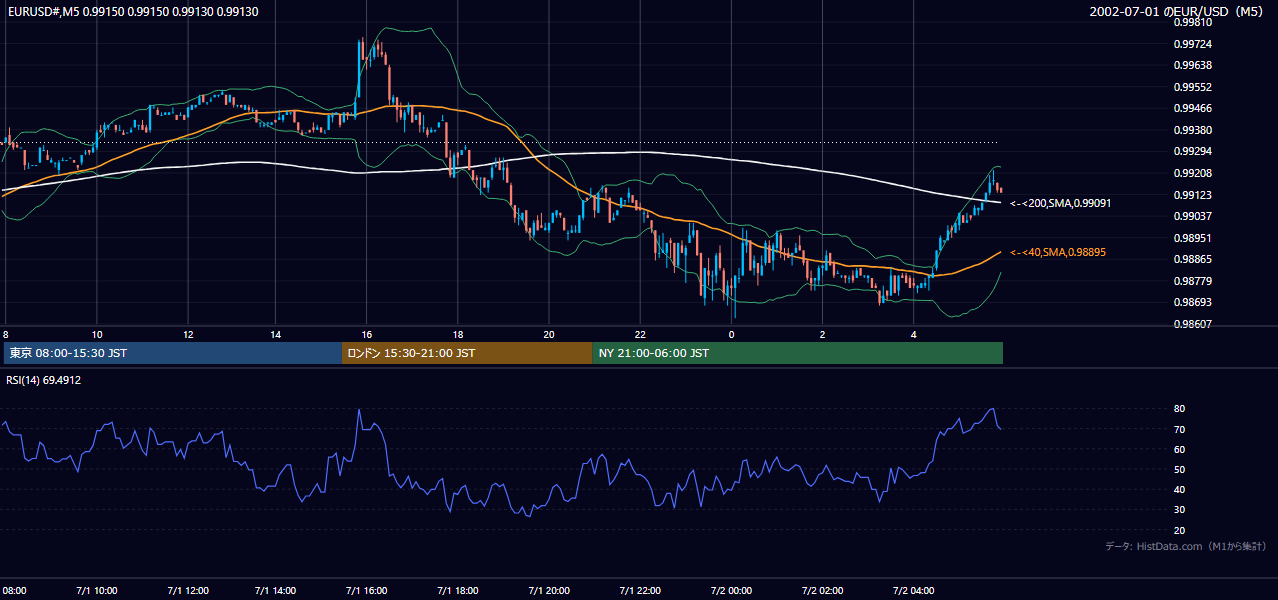Click price axis value 0.99208
Screen dimensions: 1278x600
coord(1192,173)
